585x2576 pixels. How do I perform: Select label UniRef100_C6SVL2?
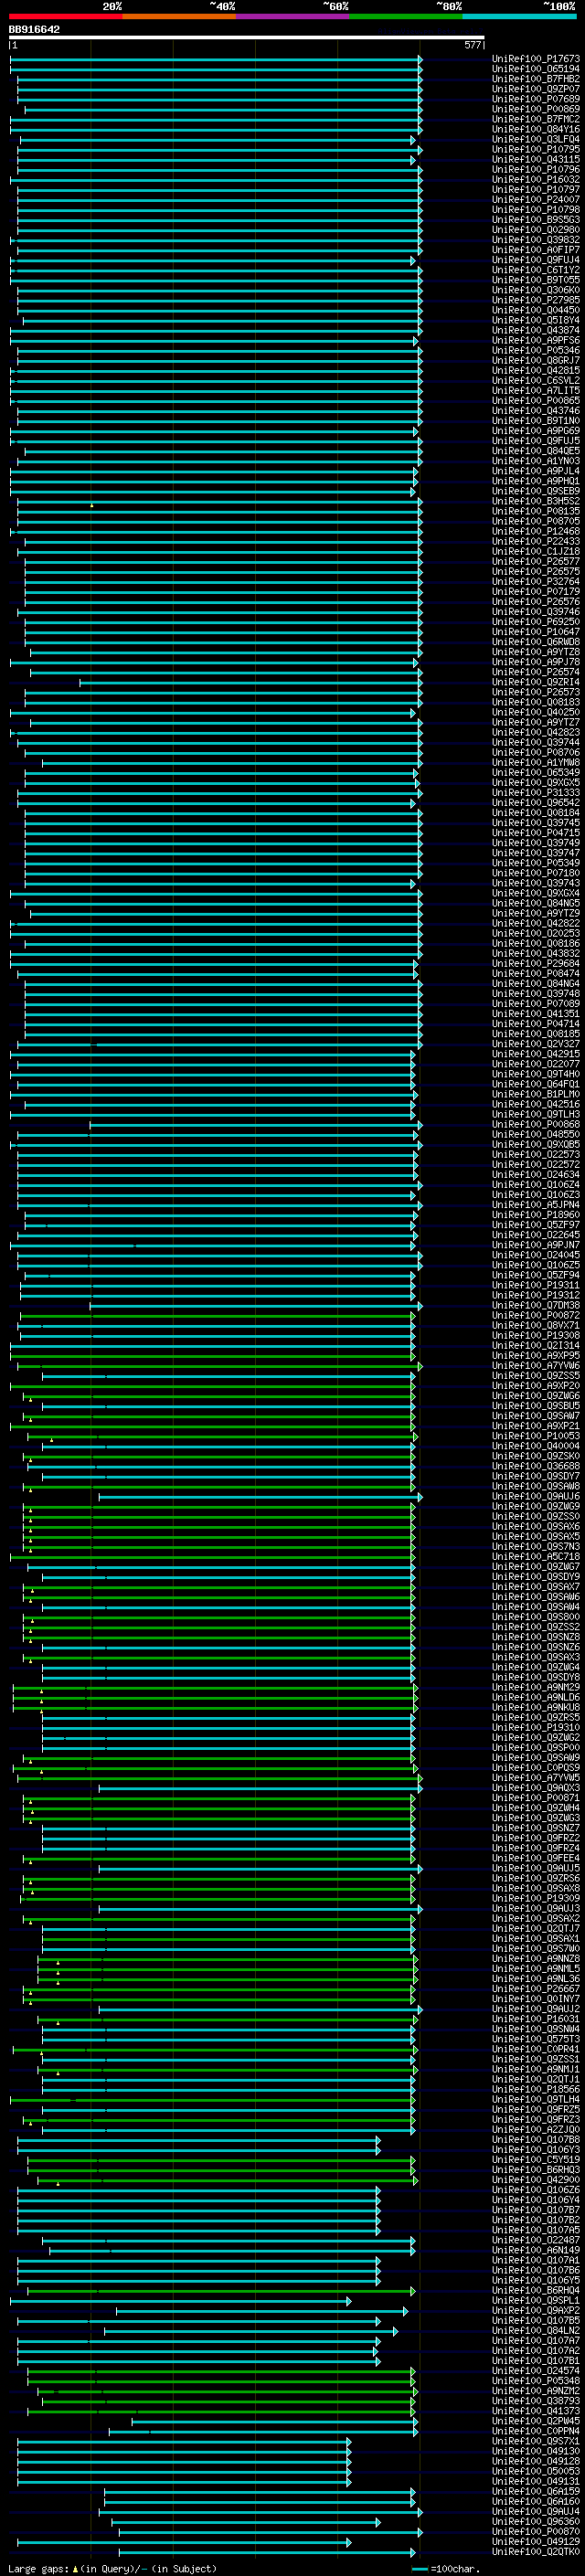(x=536, y=381)
